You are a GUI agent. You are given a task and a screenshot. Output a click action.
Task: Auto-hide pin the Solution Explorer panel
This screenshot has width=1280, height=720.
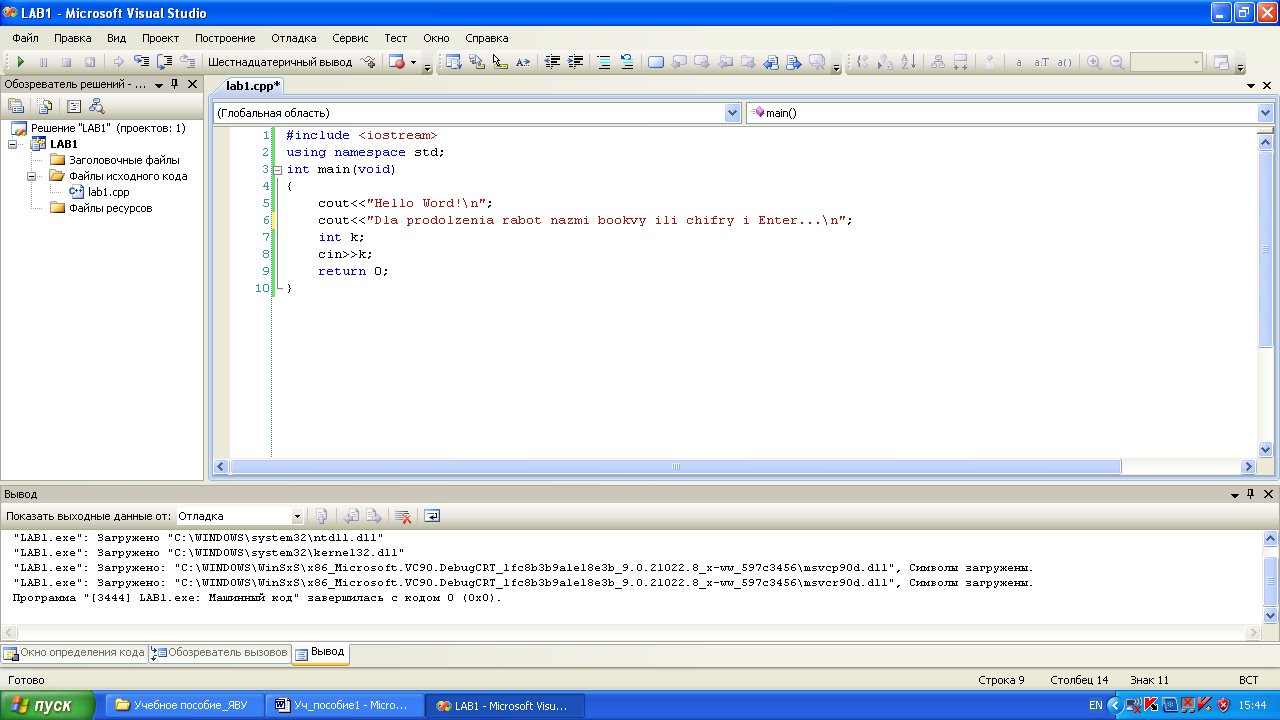pyautogui.click(x=175, y=84)
